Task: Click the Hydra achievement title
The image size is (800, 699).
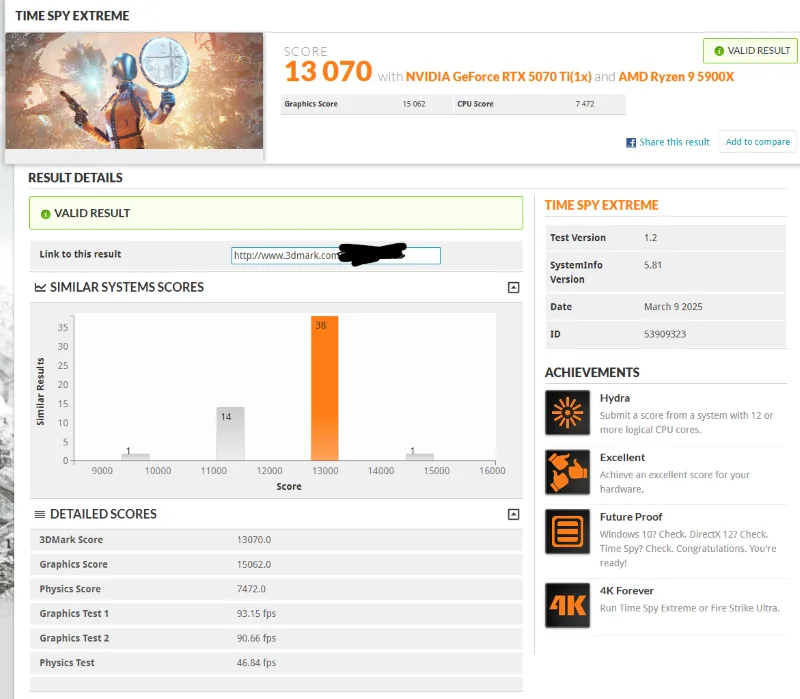Action: pos(615,398)
